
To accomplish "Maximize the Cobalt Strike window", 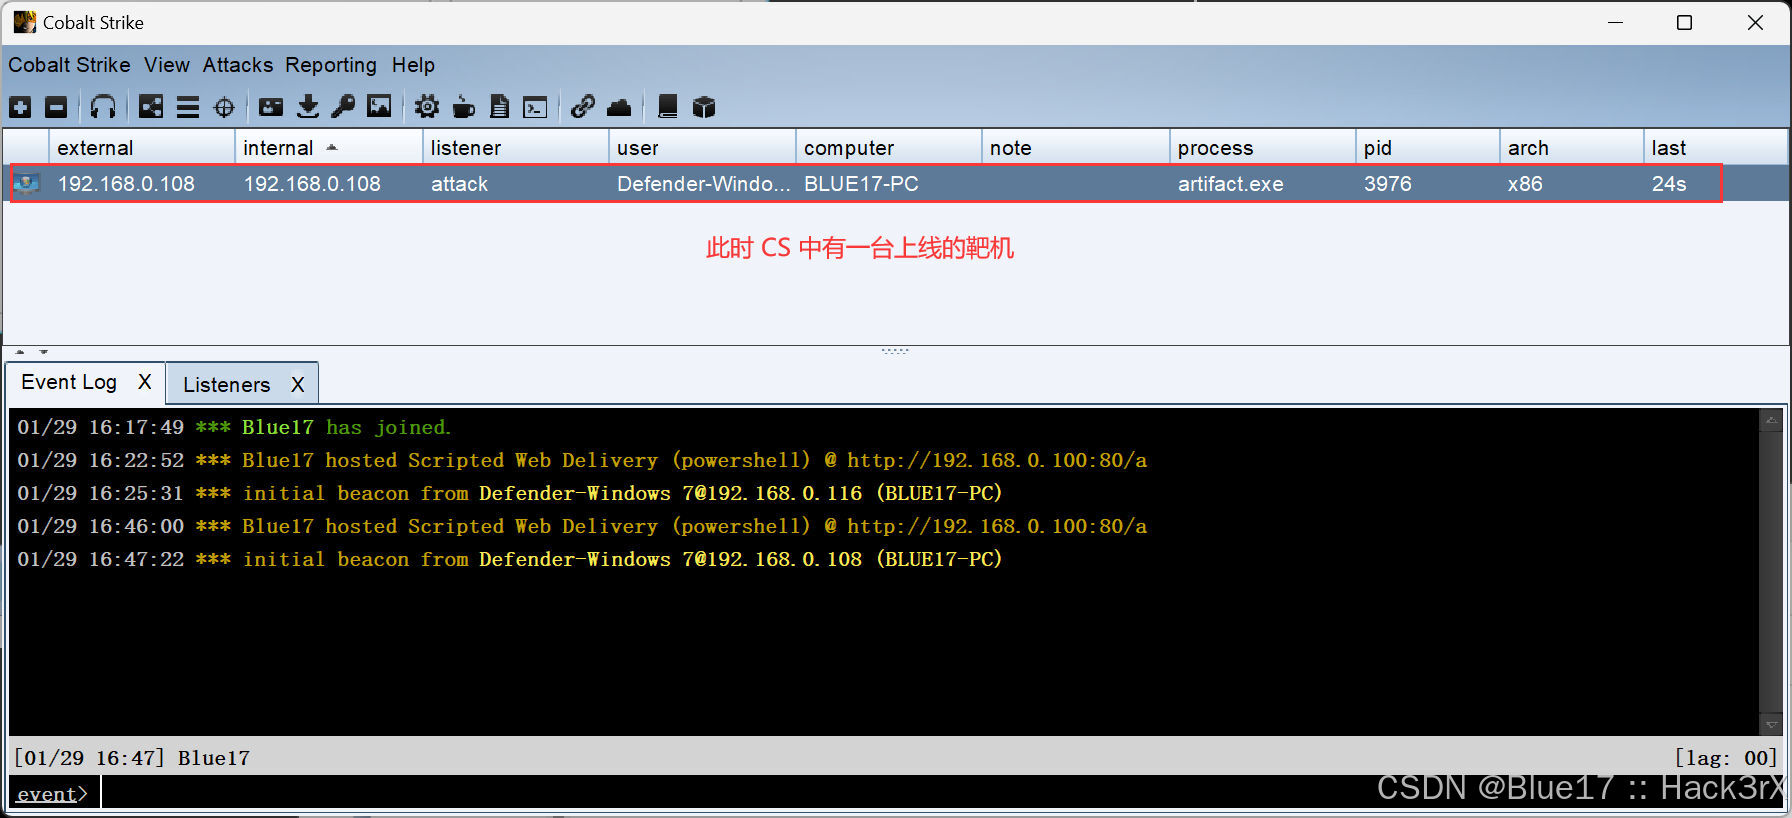I will point(1684,22).
